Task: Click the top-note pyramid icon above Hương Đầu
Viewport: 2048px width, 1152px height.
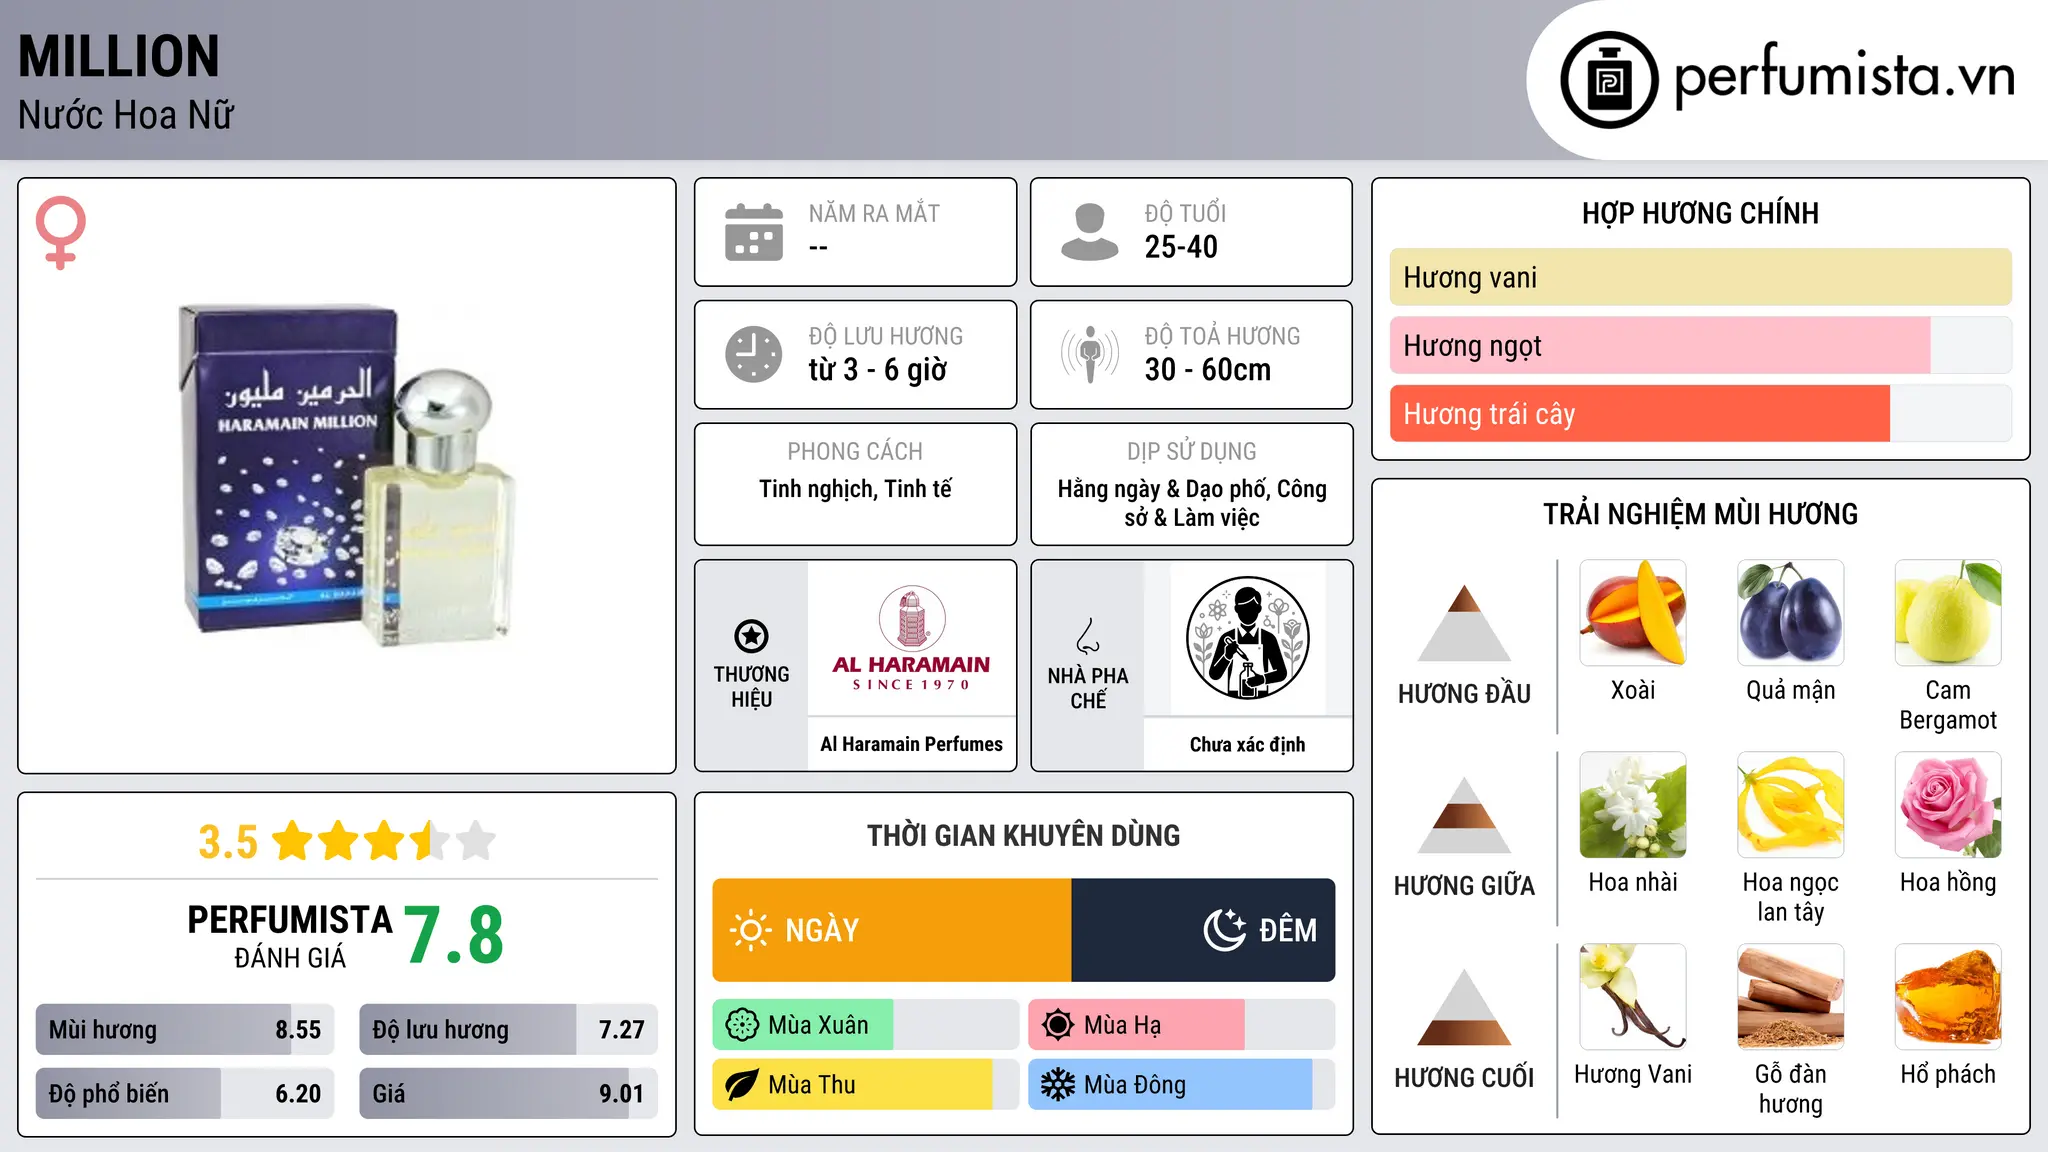Action: click(x=1464, y=623)
